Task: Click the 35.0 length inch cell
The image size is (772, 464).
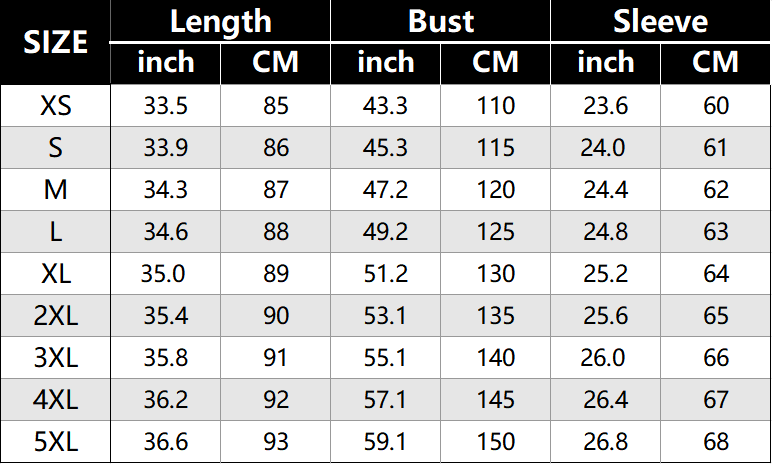Action: (166, 274)
